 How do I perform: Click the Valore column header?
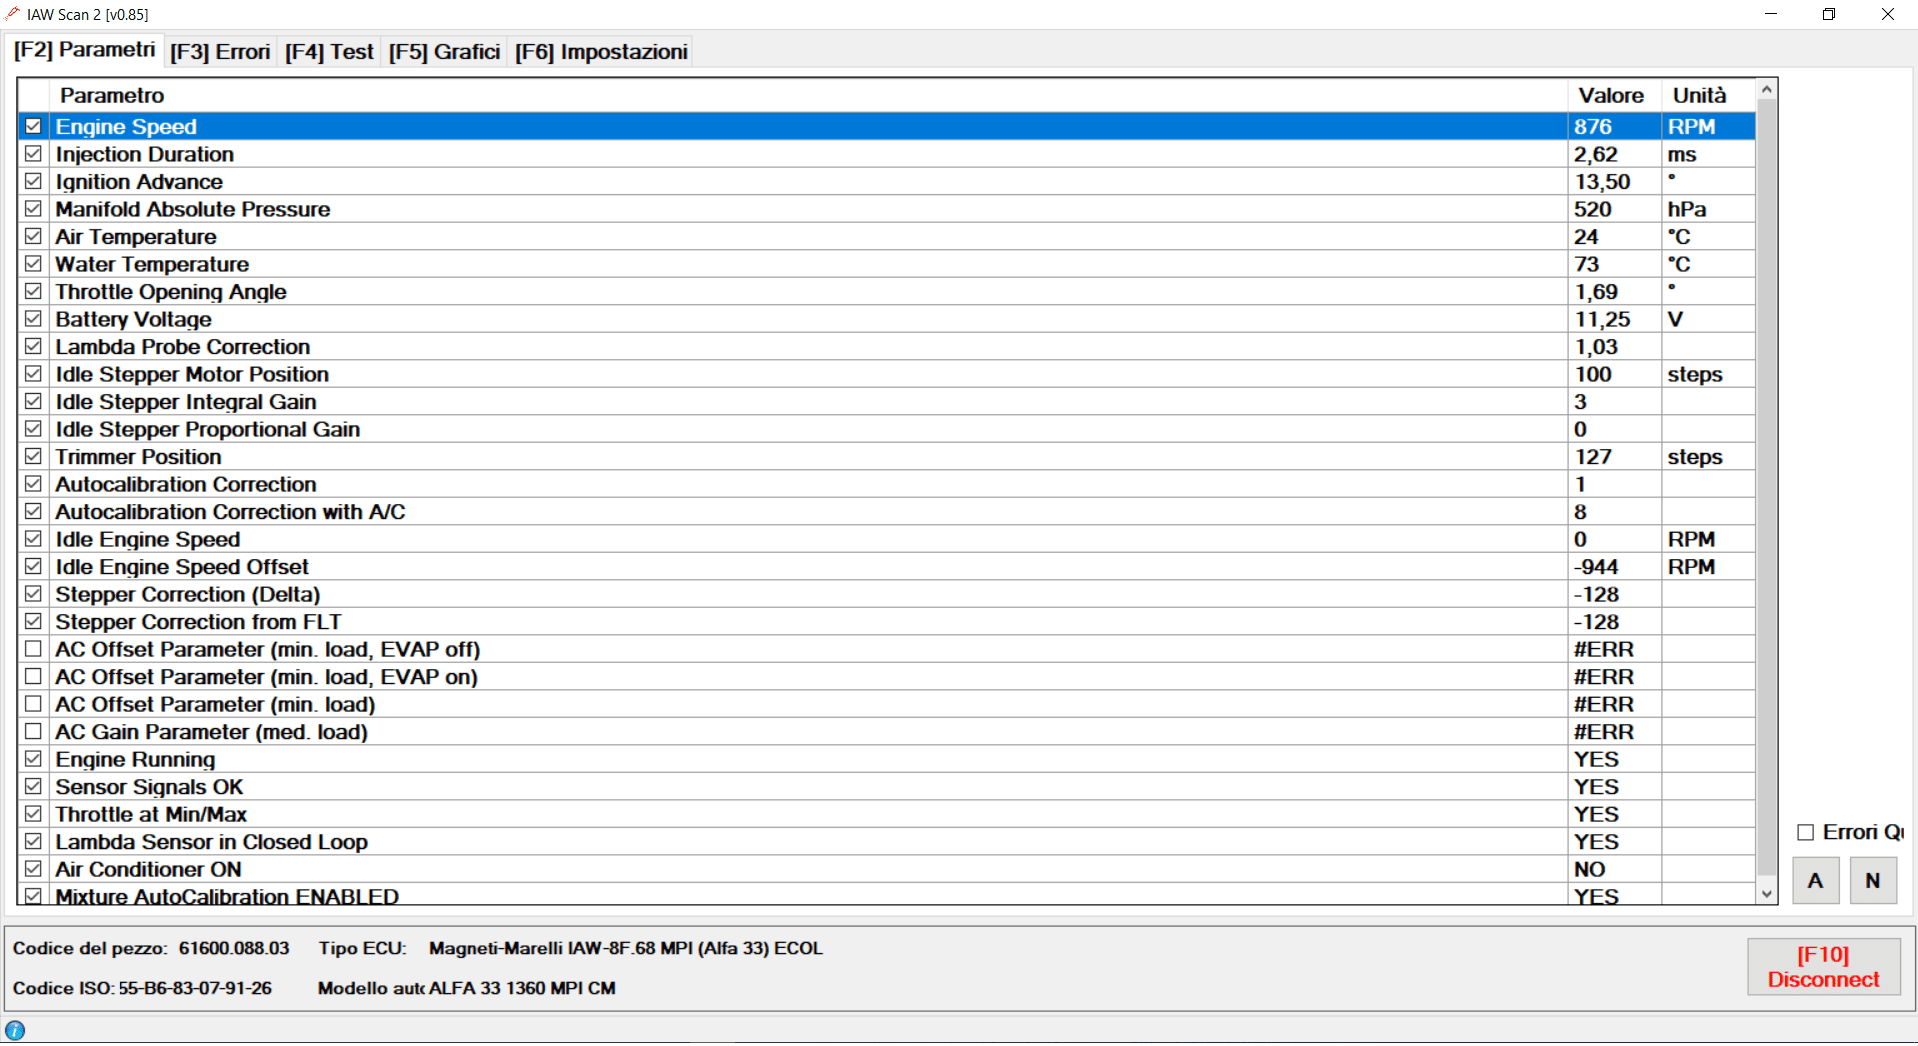(1614, 95)
